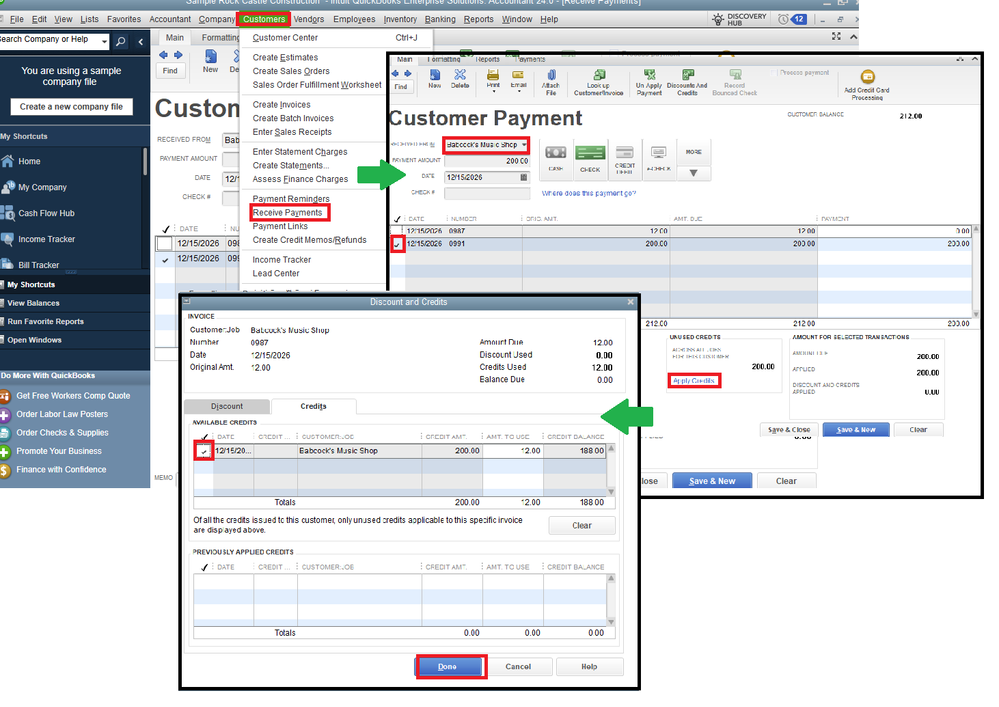Click New icon in Customer Payment toolbar

click(x=435, y=79)
